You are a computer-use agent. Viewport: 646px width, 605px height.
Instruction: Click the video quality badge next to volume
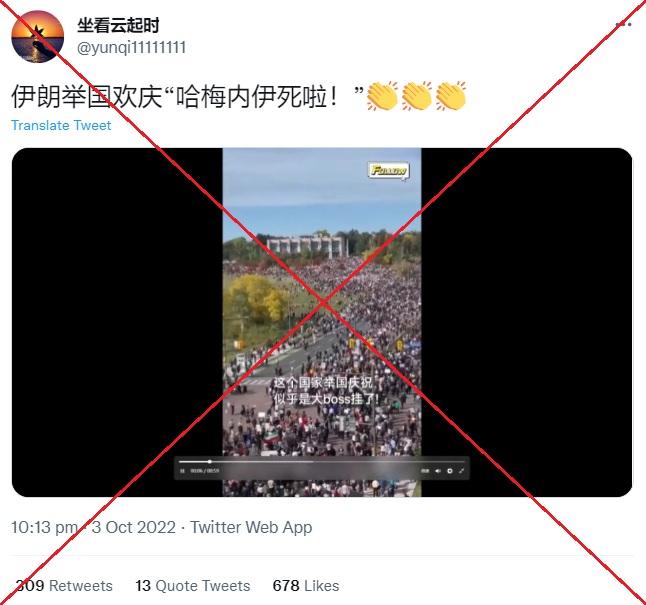coord(425,471)
